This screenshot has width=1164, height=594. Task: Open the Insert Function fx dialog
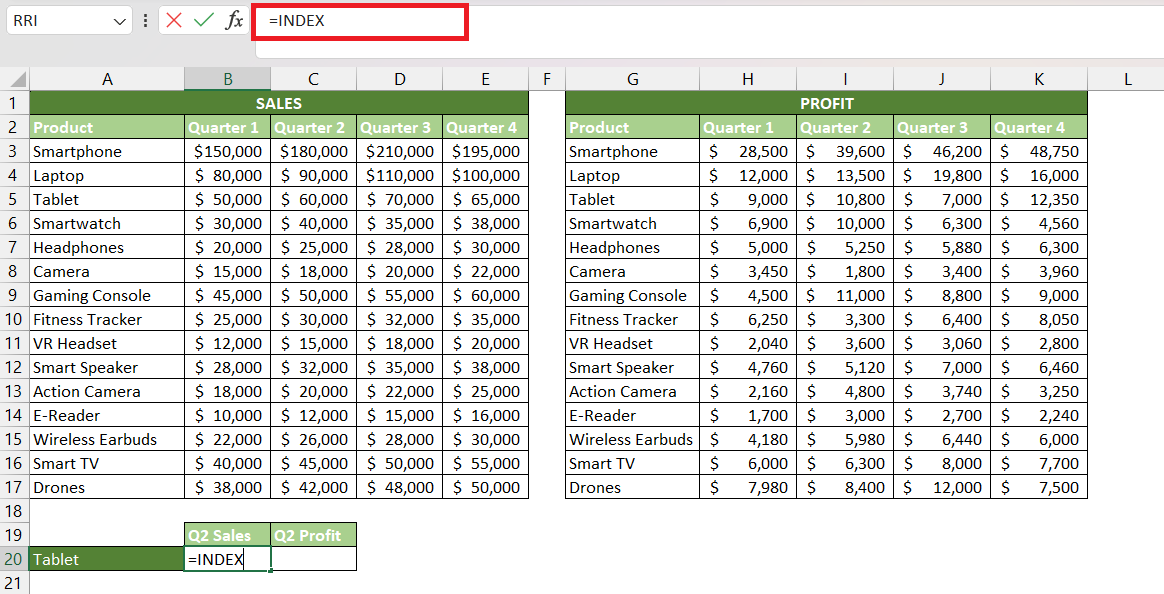(235, 20)
